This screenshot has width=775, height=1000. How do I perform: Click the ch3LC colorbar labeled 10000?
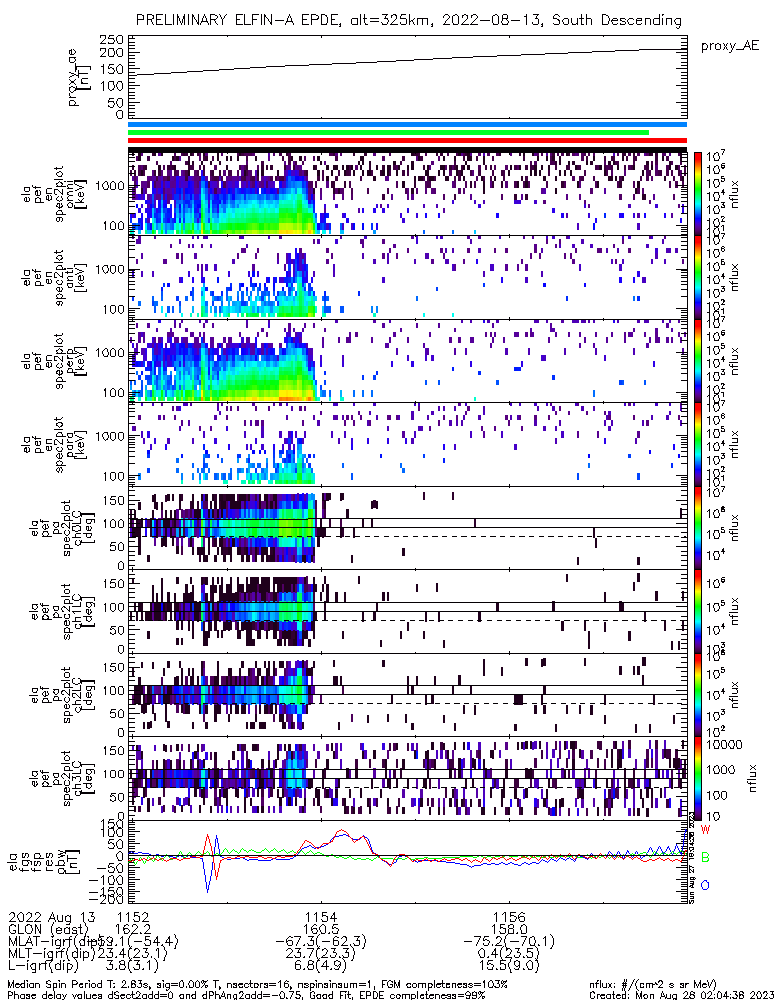(698, 779)
